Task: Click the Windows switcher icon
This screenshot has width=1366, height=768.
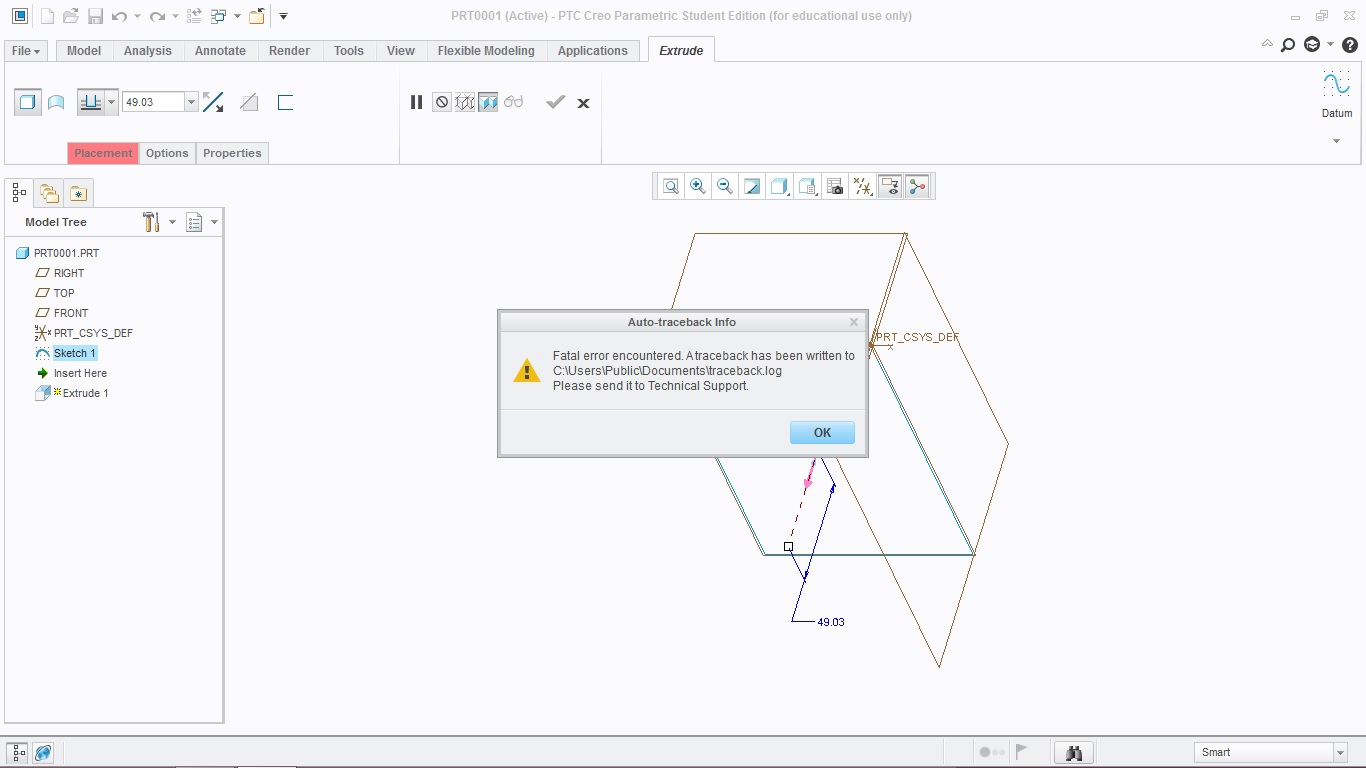Action: [219, 16]
